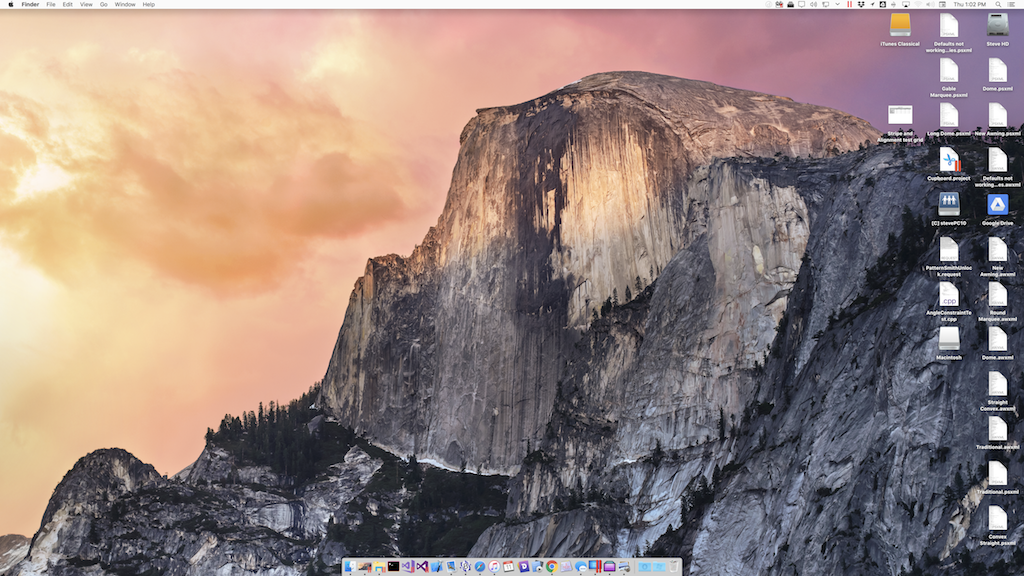Open Google Chrome from the Dock
Viewport: 1024px width, 576px height.
click(552, 565)
